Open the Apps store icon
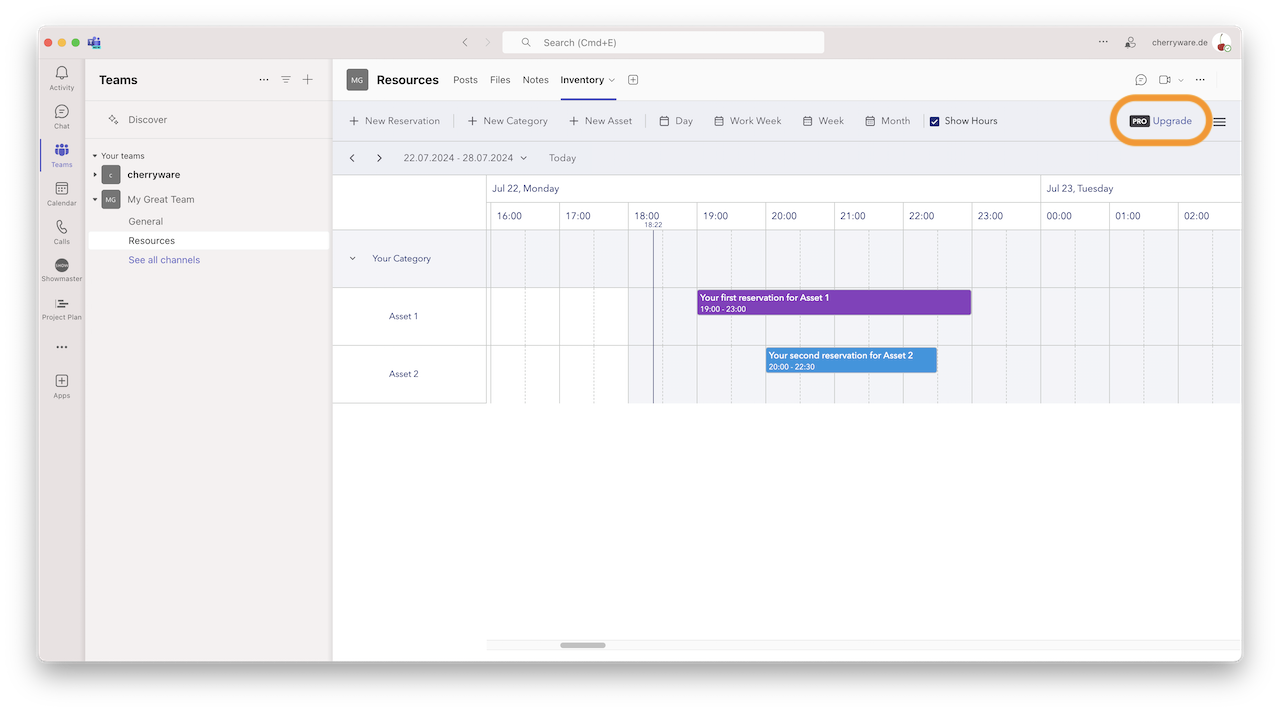This screenshot has width=1280, height=712. click(x=62, y=381)
